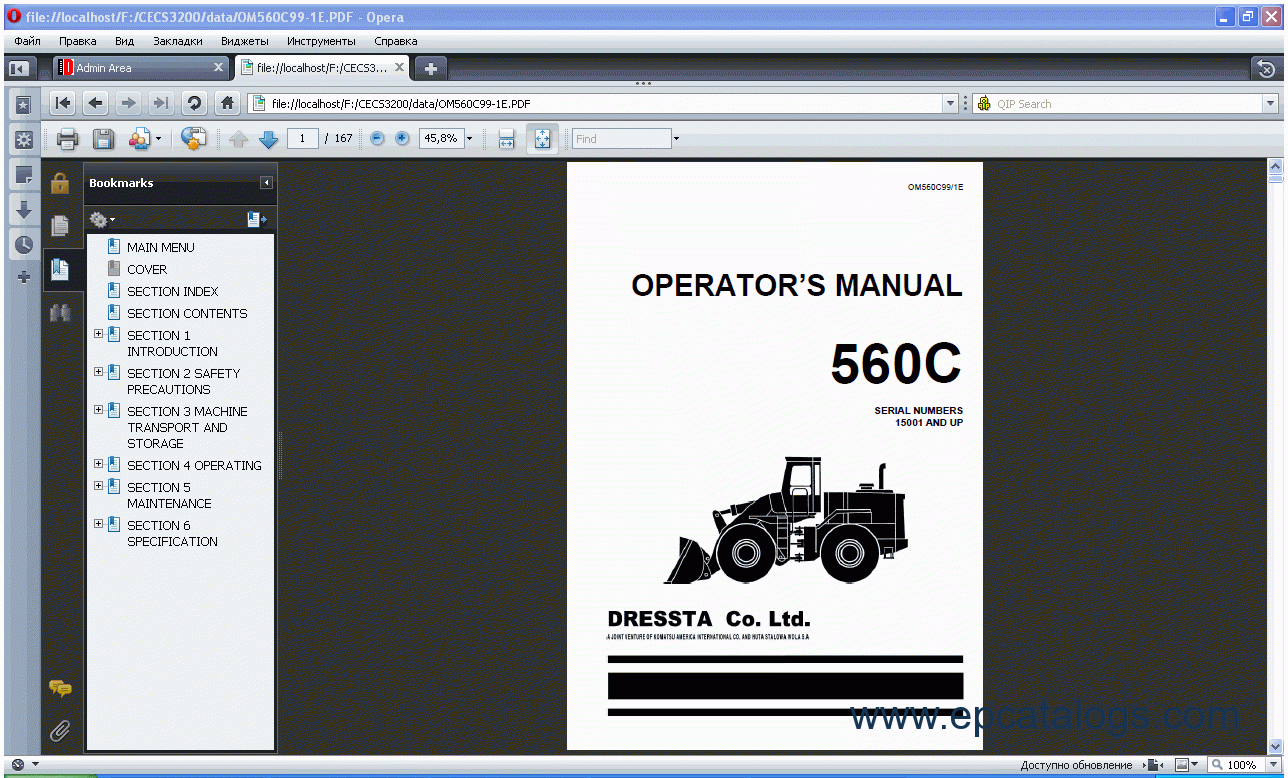Show the page thumbnails pane icon
This screenshot has height=778, width=1288.
pyautogui.click(x=60, y=226)
